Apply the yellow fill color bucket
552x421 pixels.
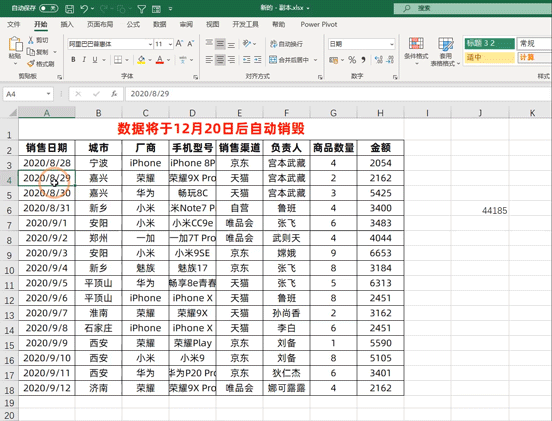(x=142, y=60)
